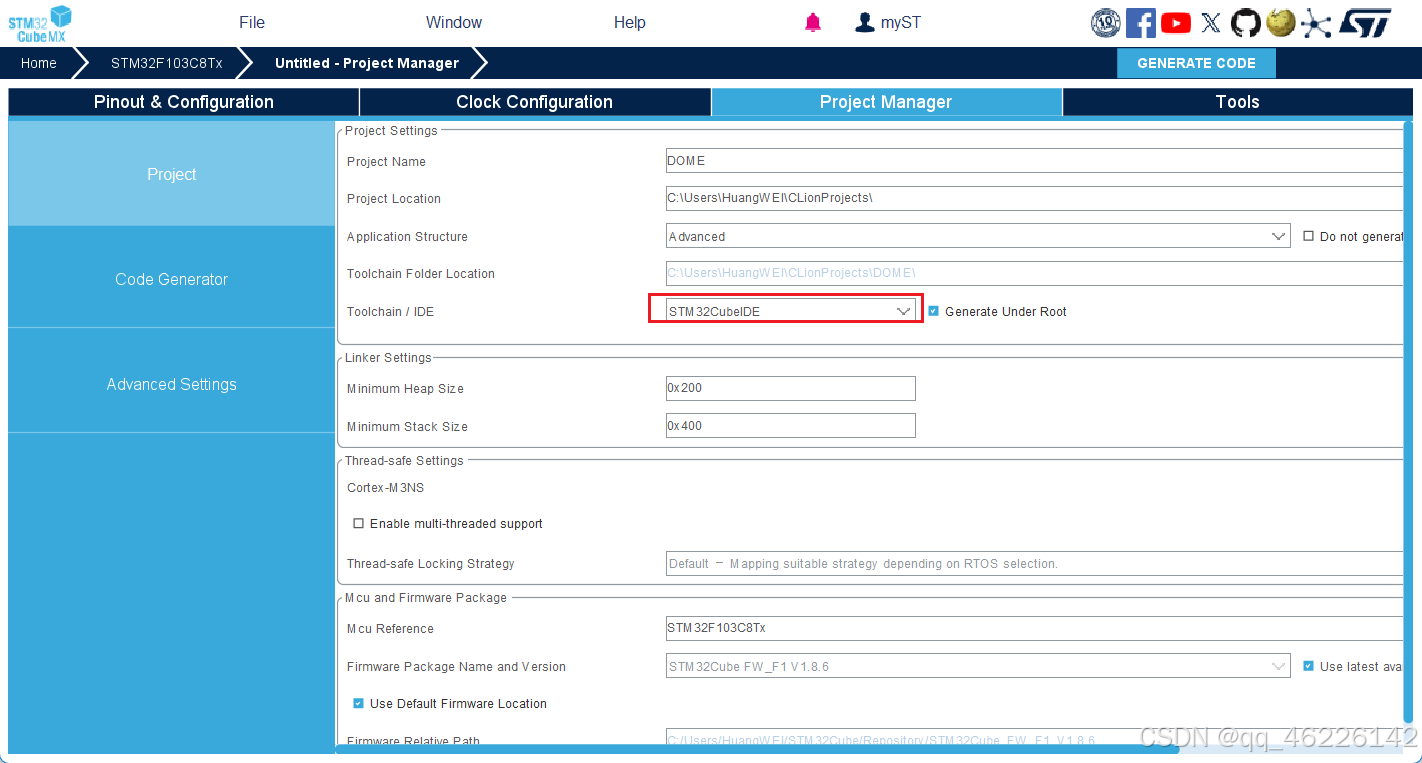Click the Mcu and Firmware Package title
Screen dimensions: 1422x763
coord(426,597)
